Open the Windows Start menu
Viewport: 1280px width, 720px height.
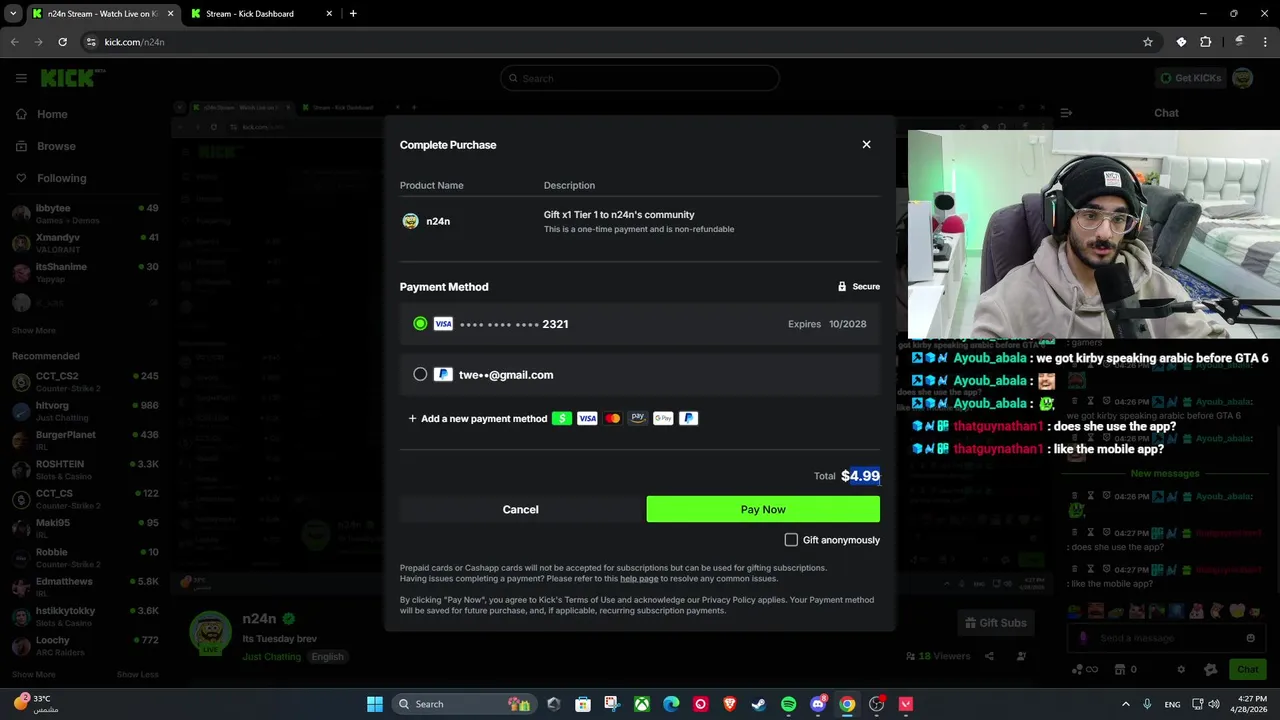coord(375,704)
